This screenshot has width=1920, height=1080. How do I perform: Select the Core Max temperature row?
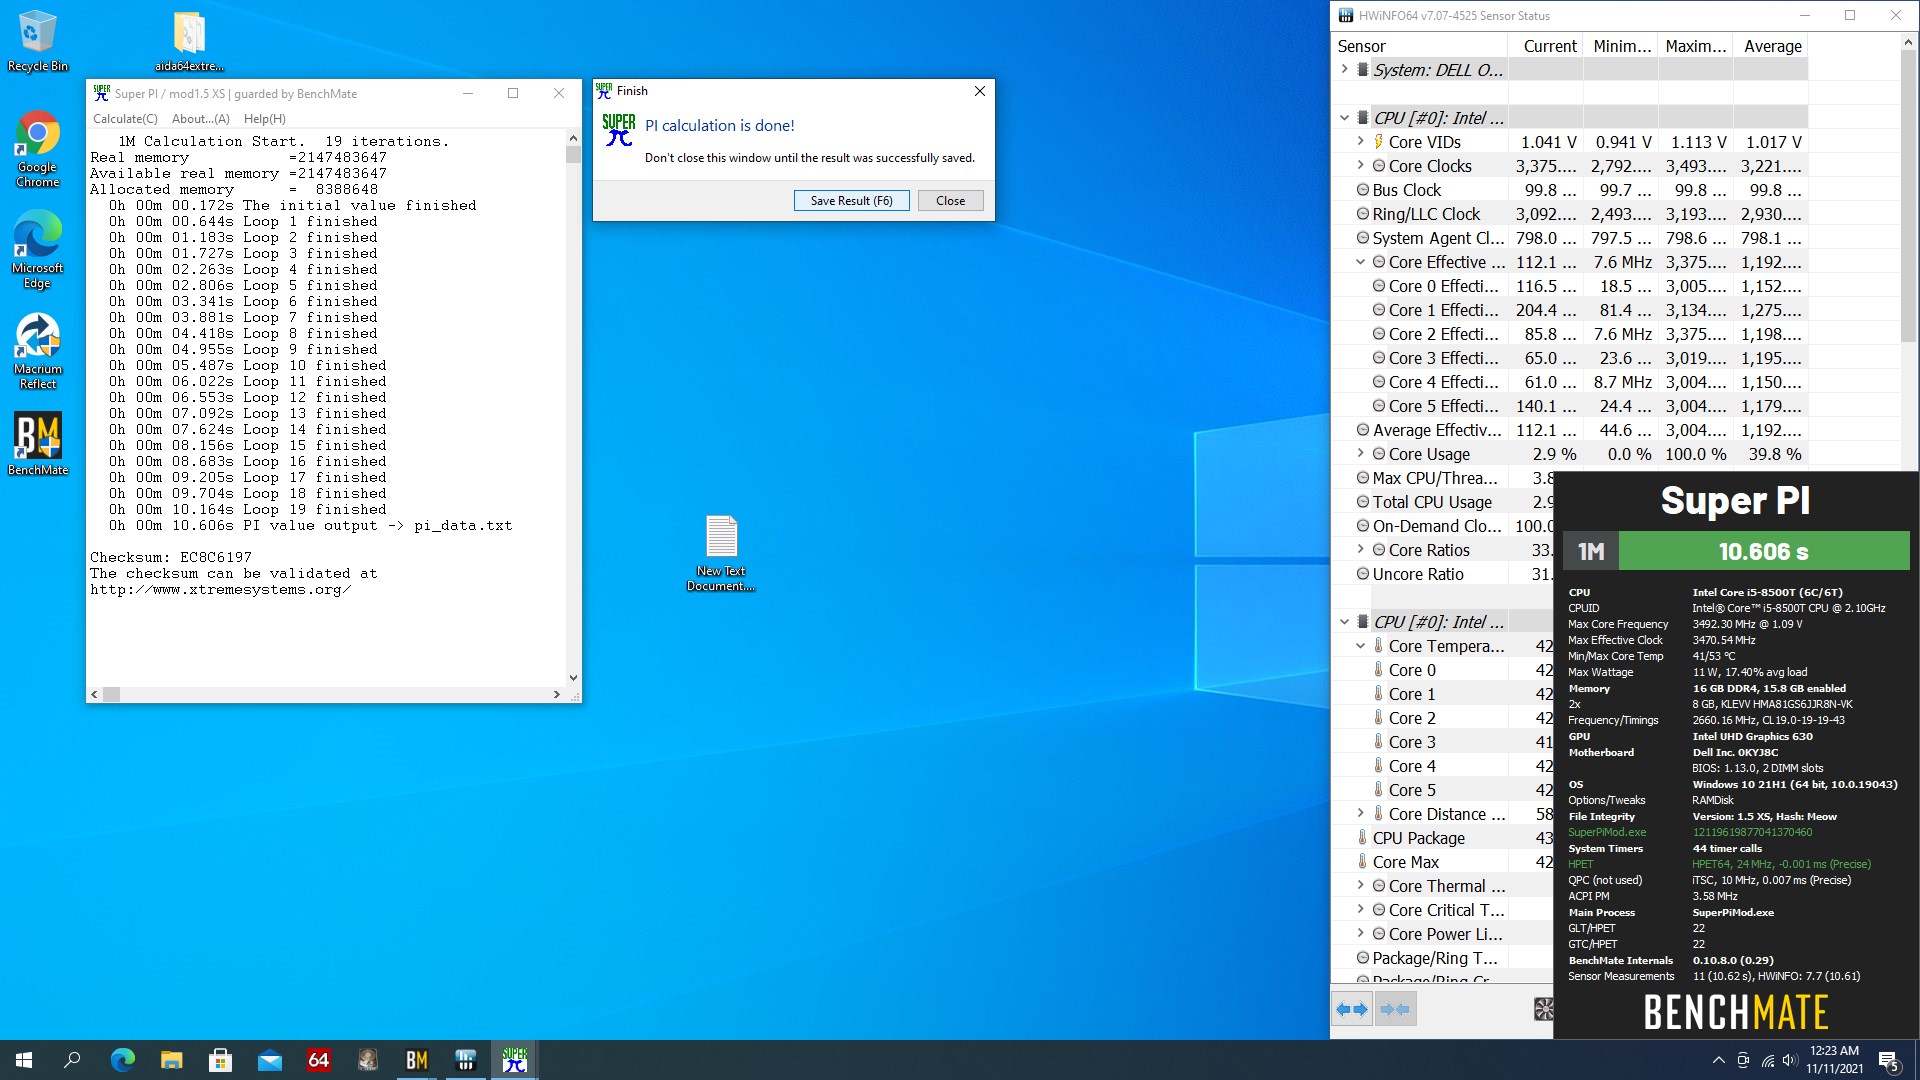(1442, 862)
